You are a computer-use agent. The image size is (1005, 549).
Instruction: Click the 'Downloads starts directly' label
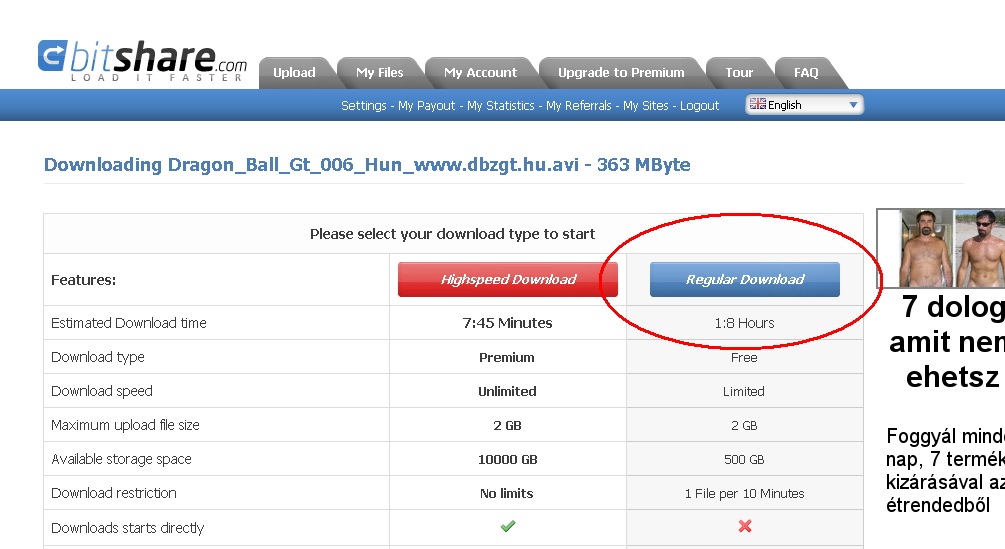click(x=128, y=528)
